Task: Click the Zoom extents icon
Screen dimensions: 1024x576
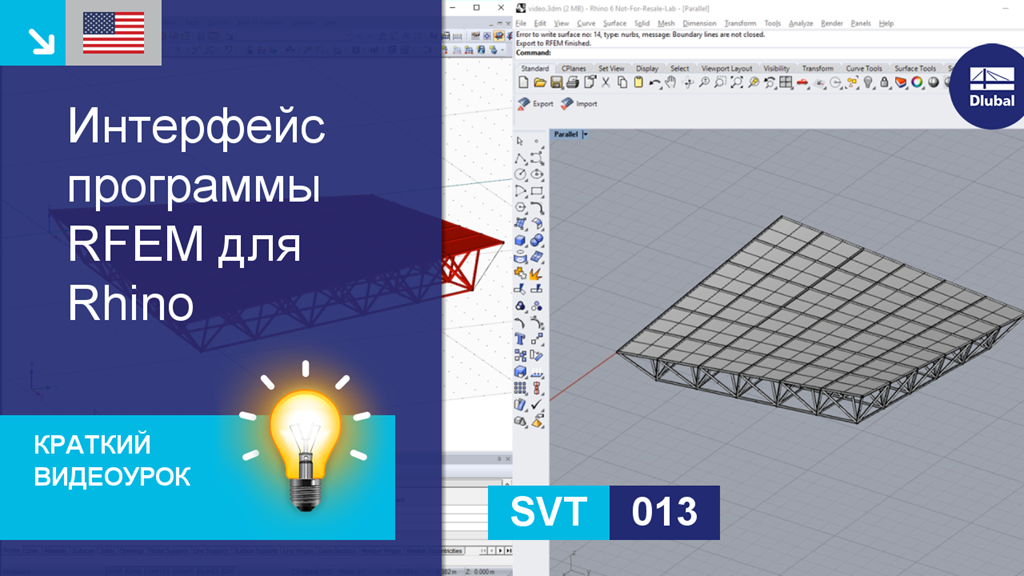Action: click(737, 83)
